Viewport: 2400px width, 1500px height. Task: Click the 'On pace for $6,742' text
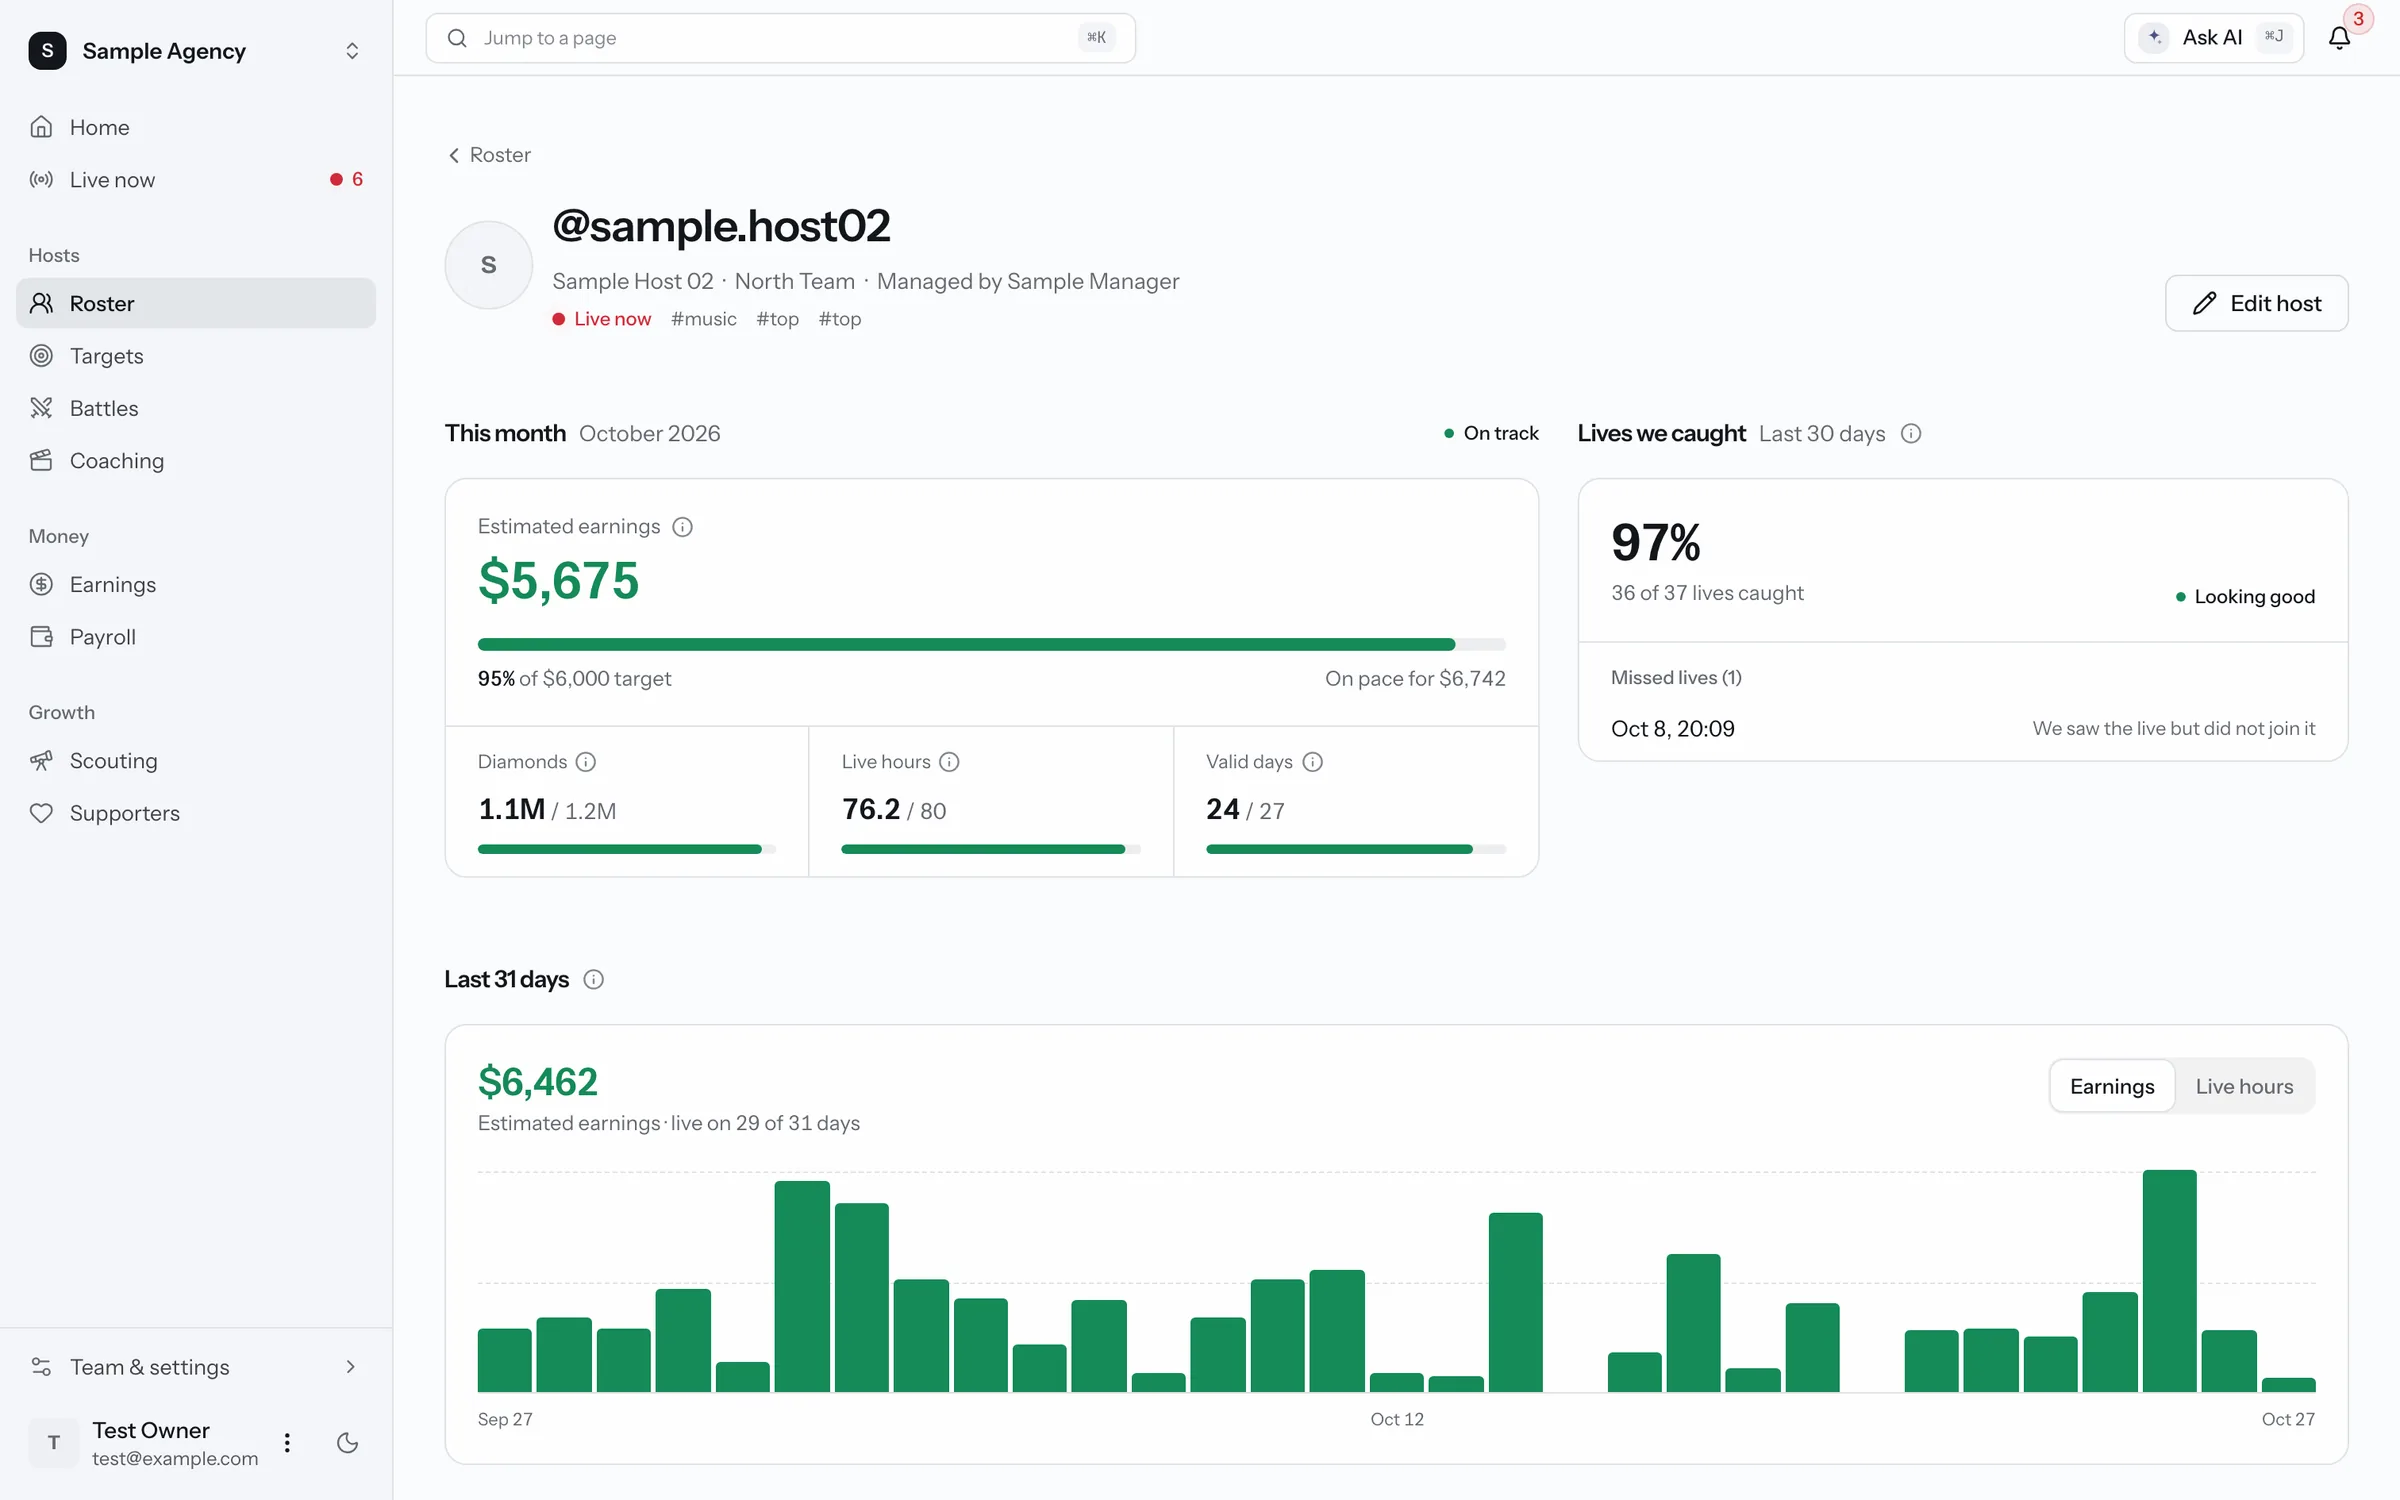point(1415,679)
